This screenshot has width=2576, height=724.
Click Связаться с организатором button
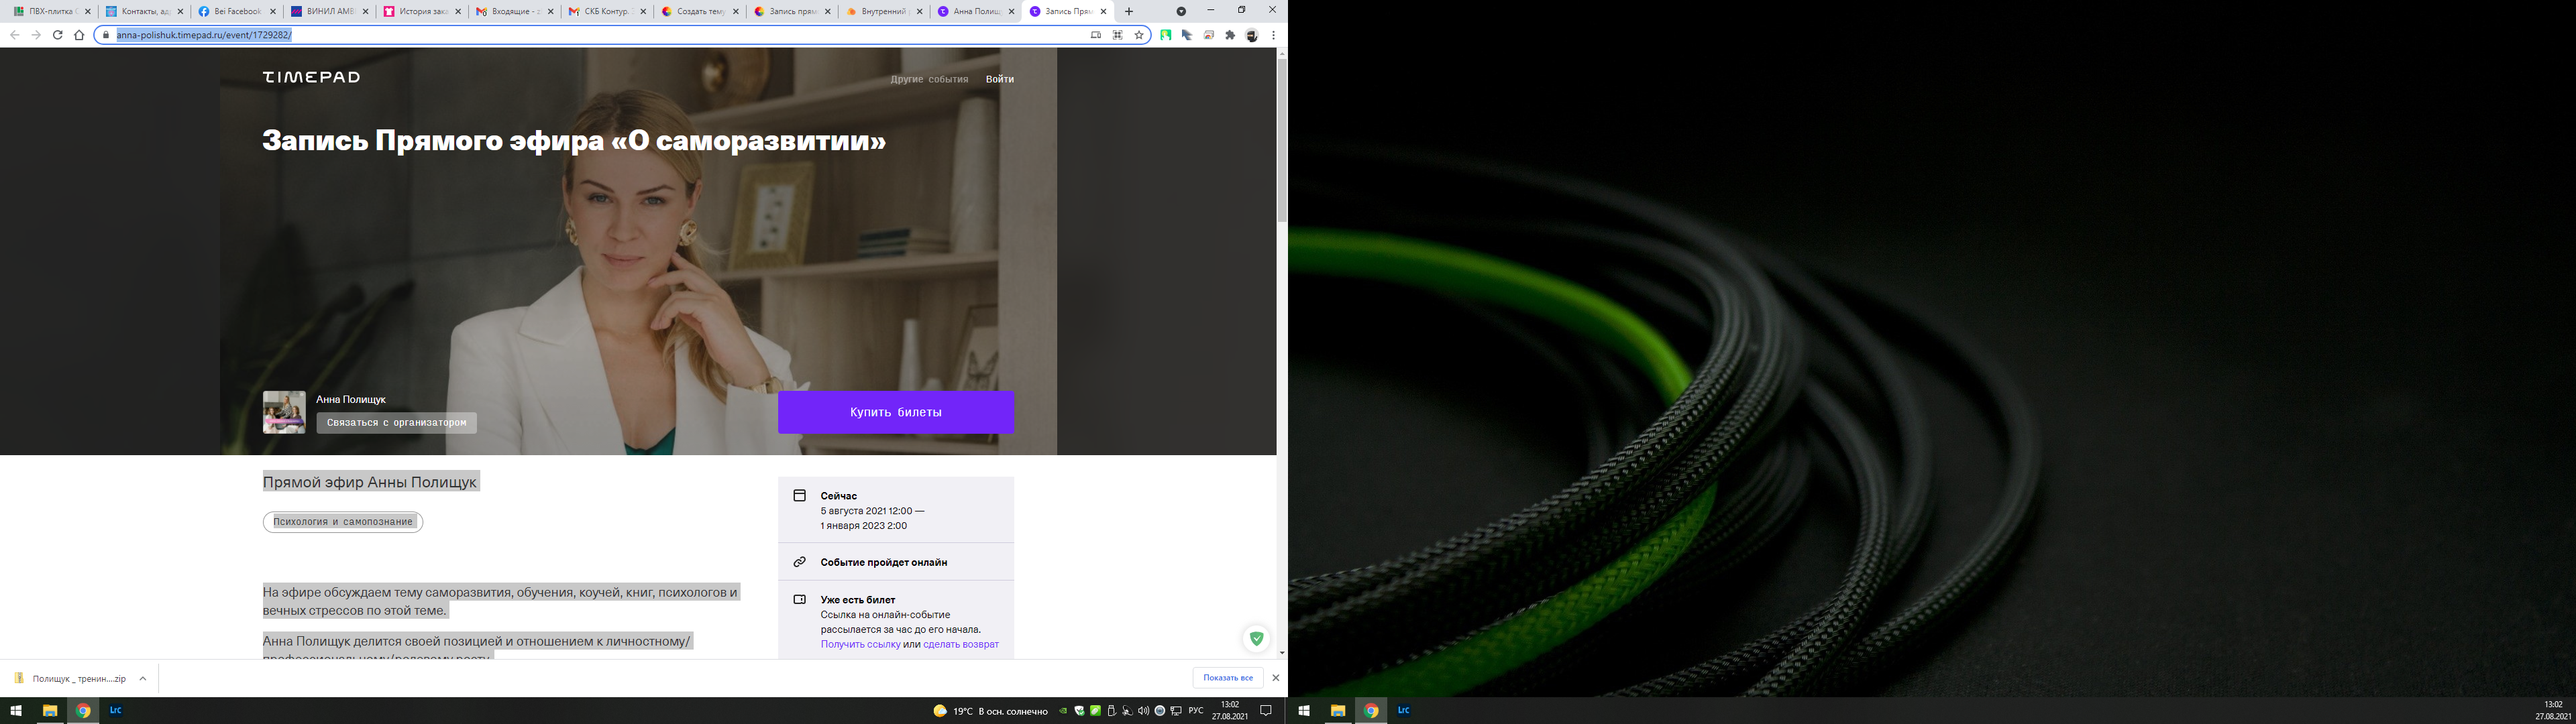point(396,423)
